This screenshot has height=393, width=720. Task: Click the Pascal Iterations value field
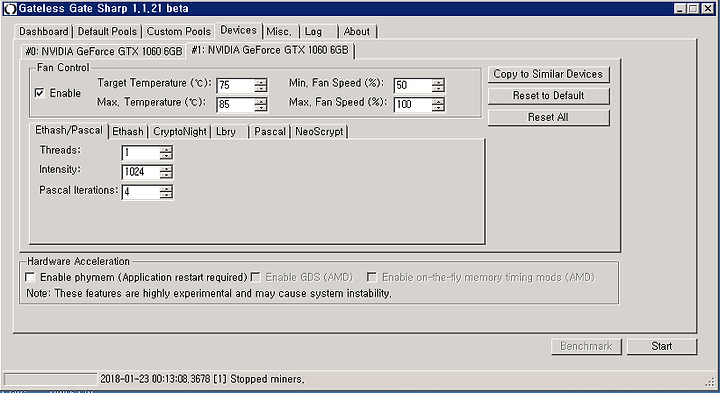(x=141, y=192)
